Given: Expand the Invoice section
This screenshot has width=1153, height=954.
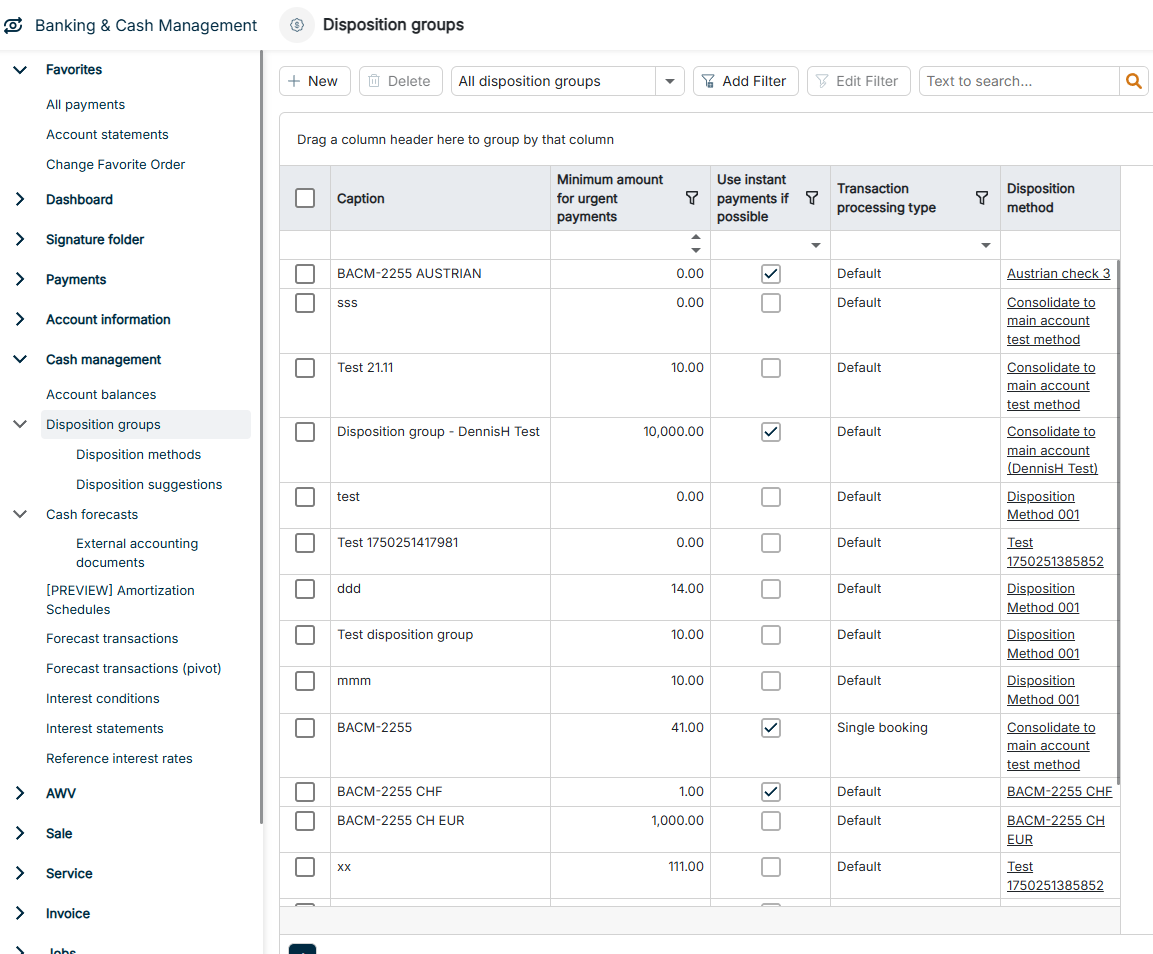Looking at the screenshot, I should [20, 913].
